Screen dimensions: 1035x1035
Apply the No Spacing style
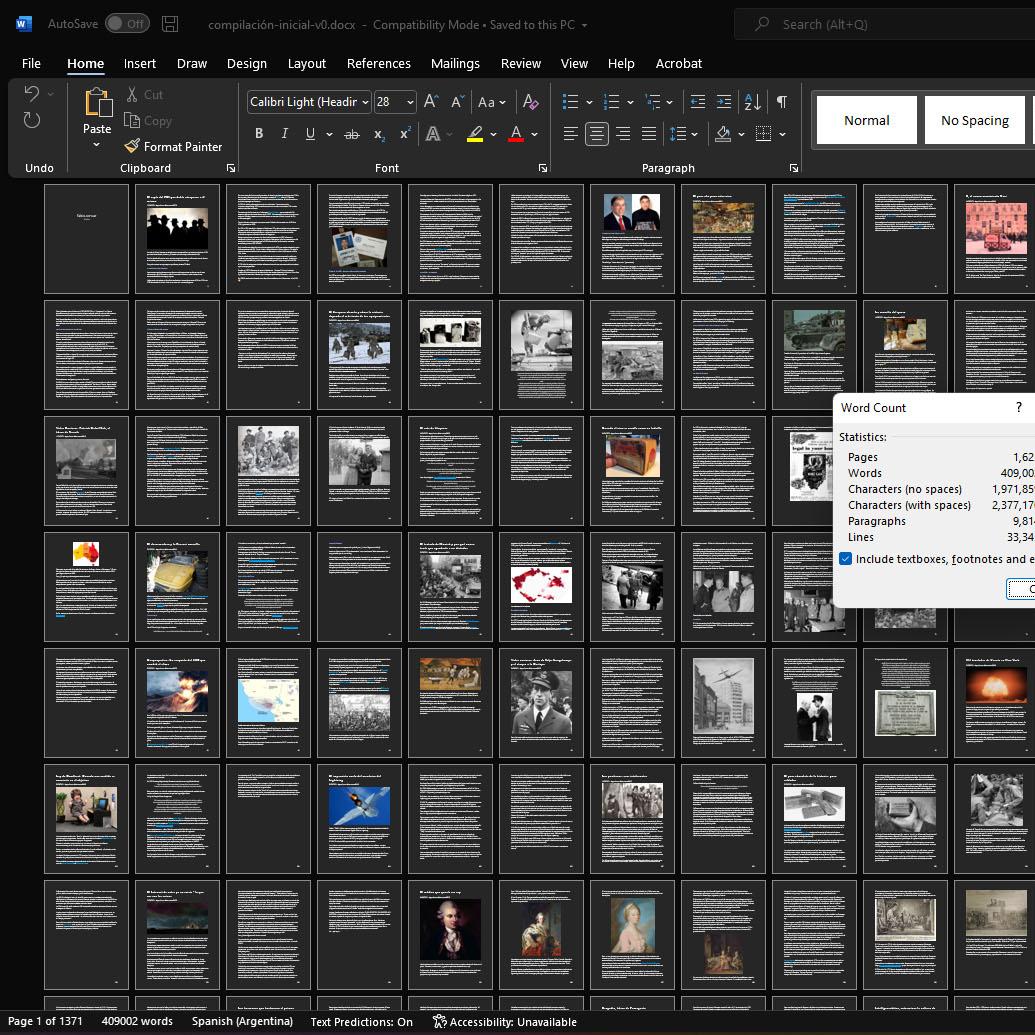click(x=975, y=120)
